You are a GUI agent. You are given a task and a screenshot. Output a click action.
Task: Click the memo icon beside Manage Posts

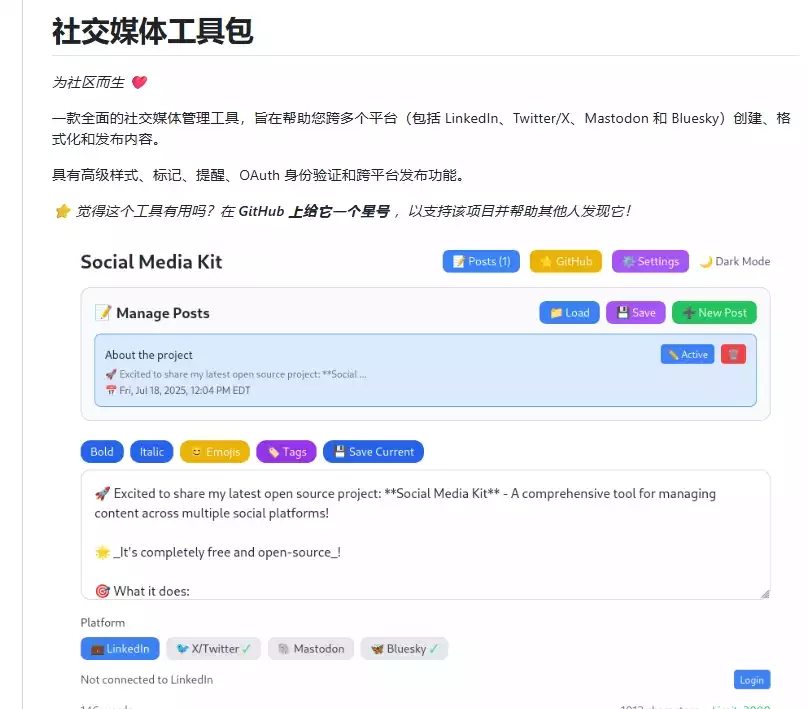[104, 313]
